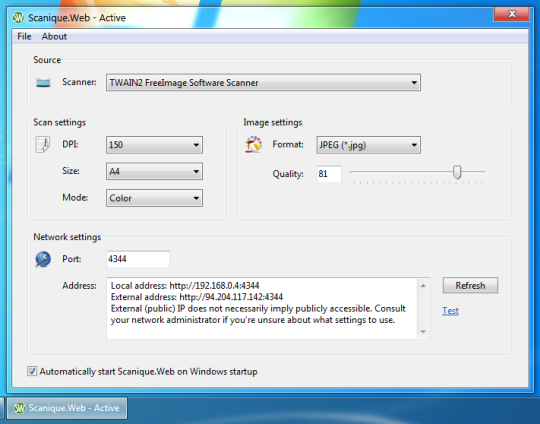Click the Scanique.Web taskbar button

pyautogui.click(x=67, y=408)
